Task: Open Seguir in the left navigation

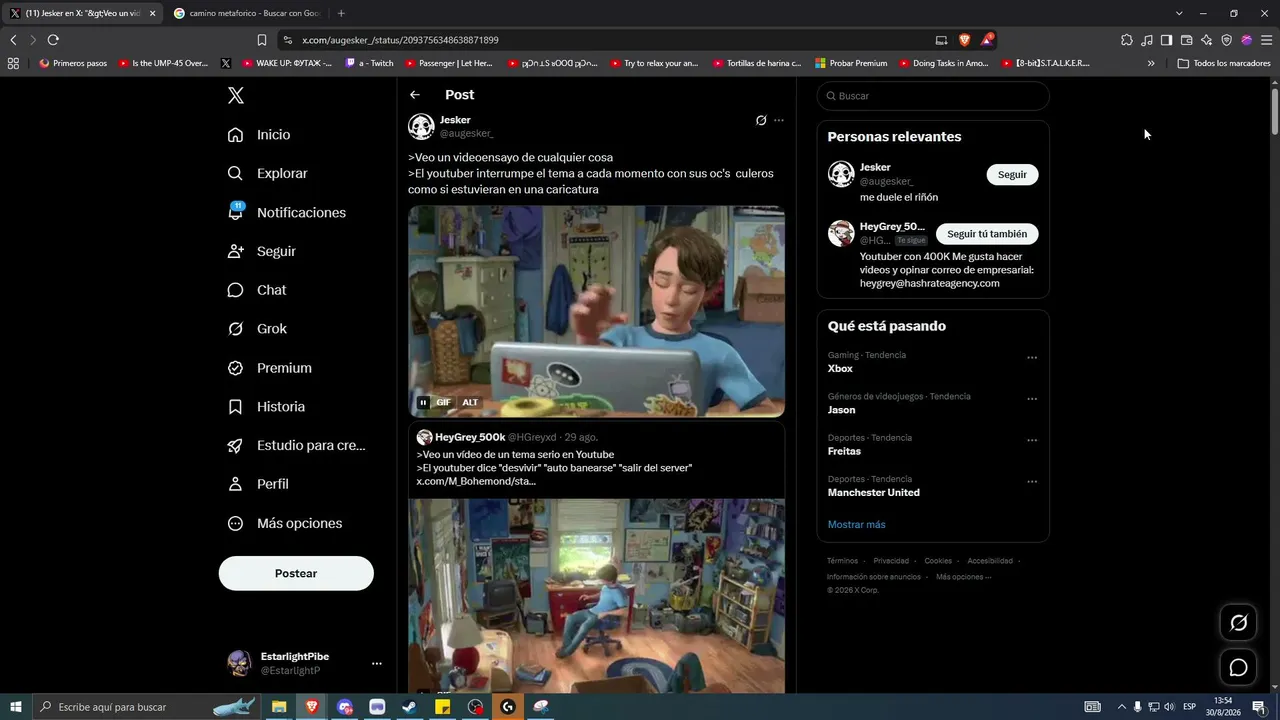Action: tap(262, 252)
